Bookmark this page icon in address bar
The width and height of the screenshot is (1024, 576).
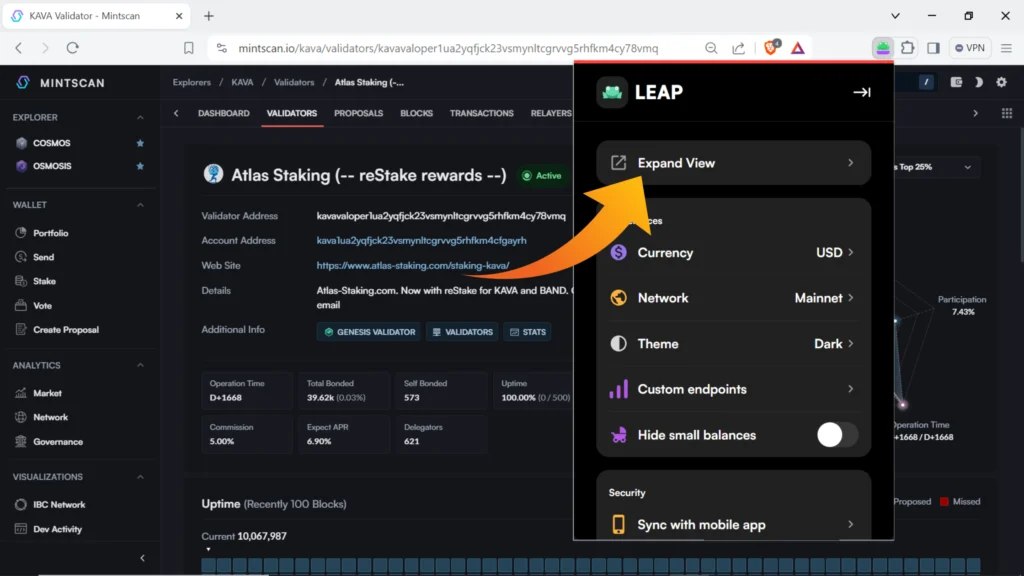(x=189, y=48)
